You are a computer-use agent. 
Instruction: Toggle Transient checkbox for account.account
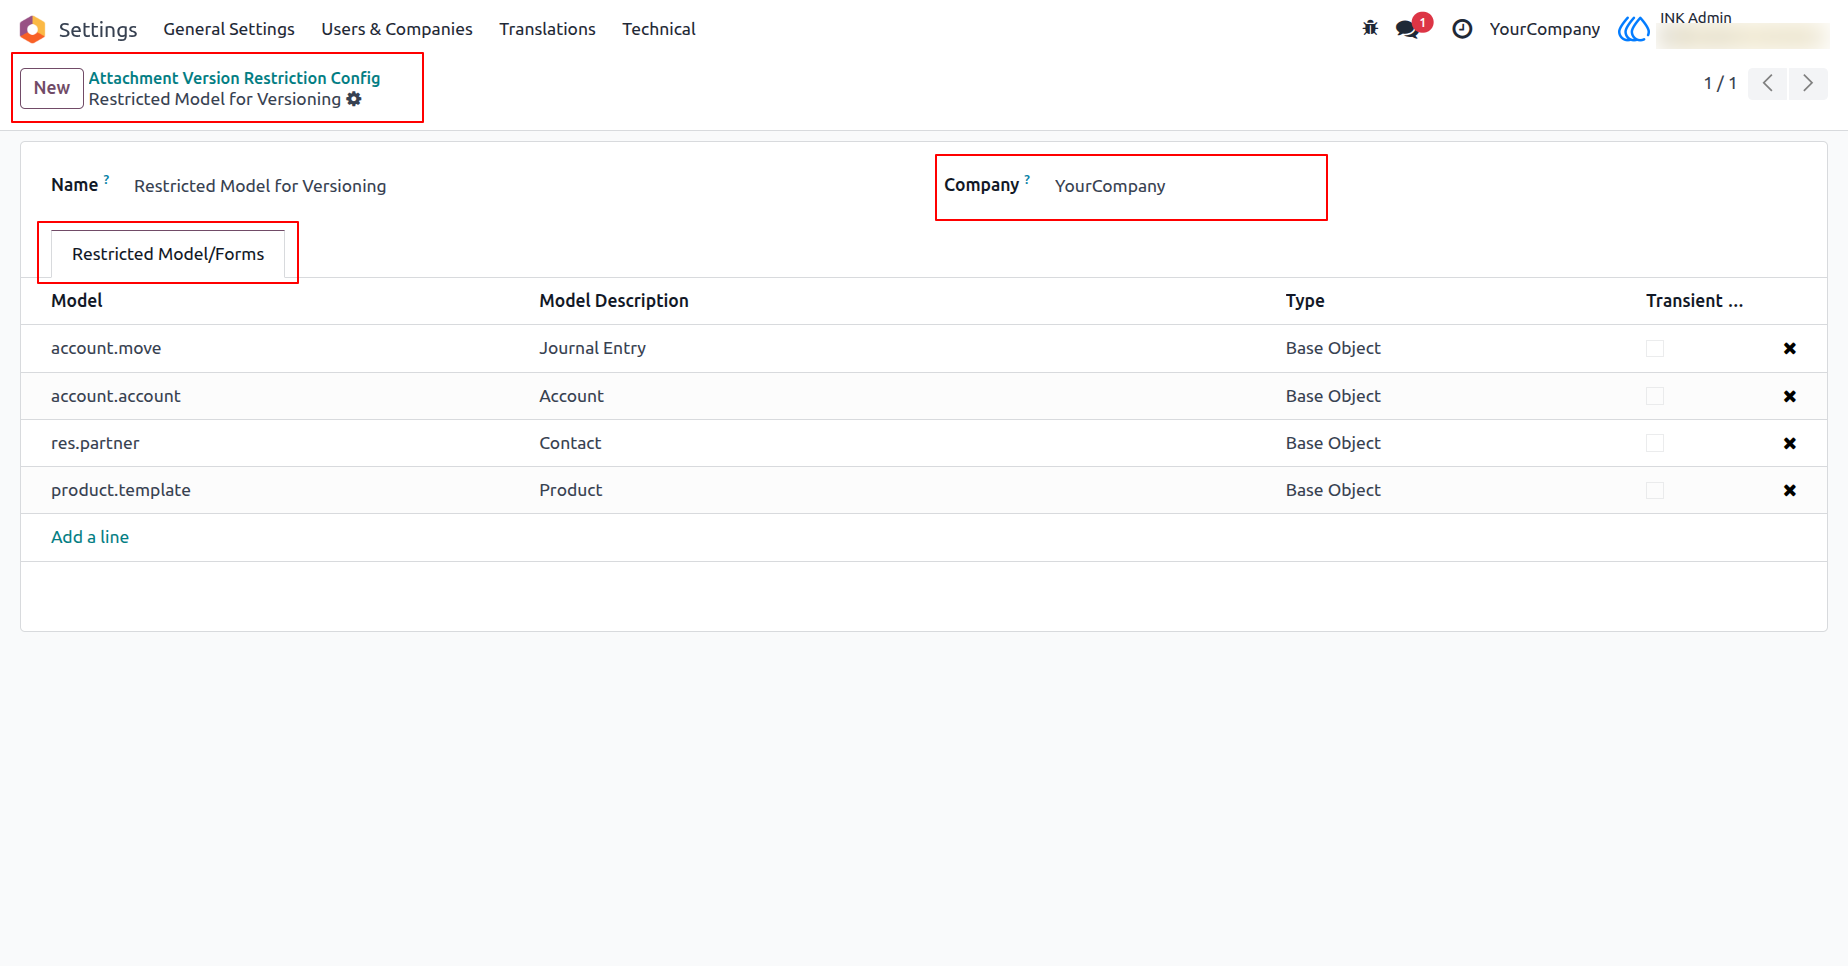(x=1655, y=396)
